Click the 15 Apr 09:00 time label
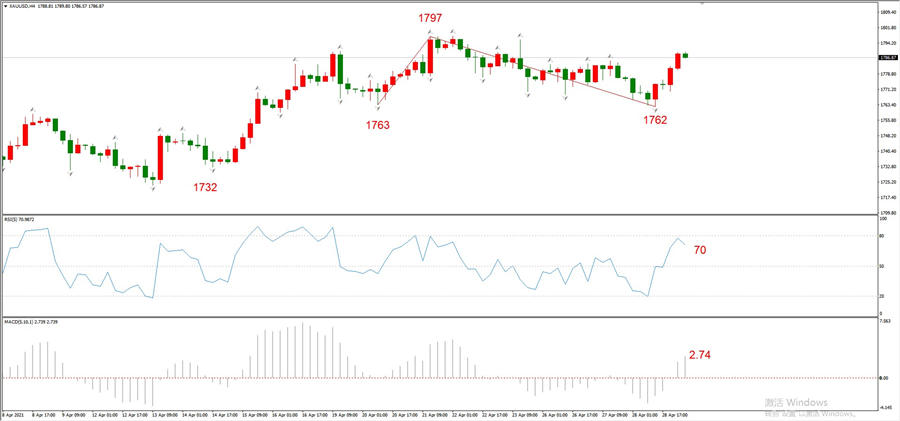Screen dimensions: 900x421 [x=255, y=415]
